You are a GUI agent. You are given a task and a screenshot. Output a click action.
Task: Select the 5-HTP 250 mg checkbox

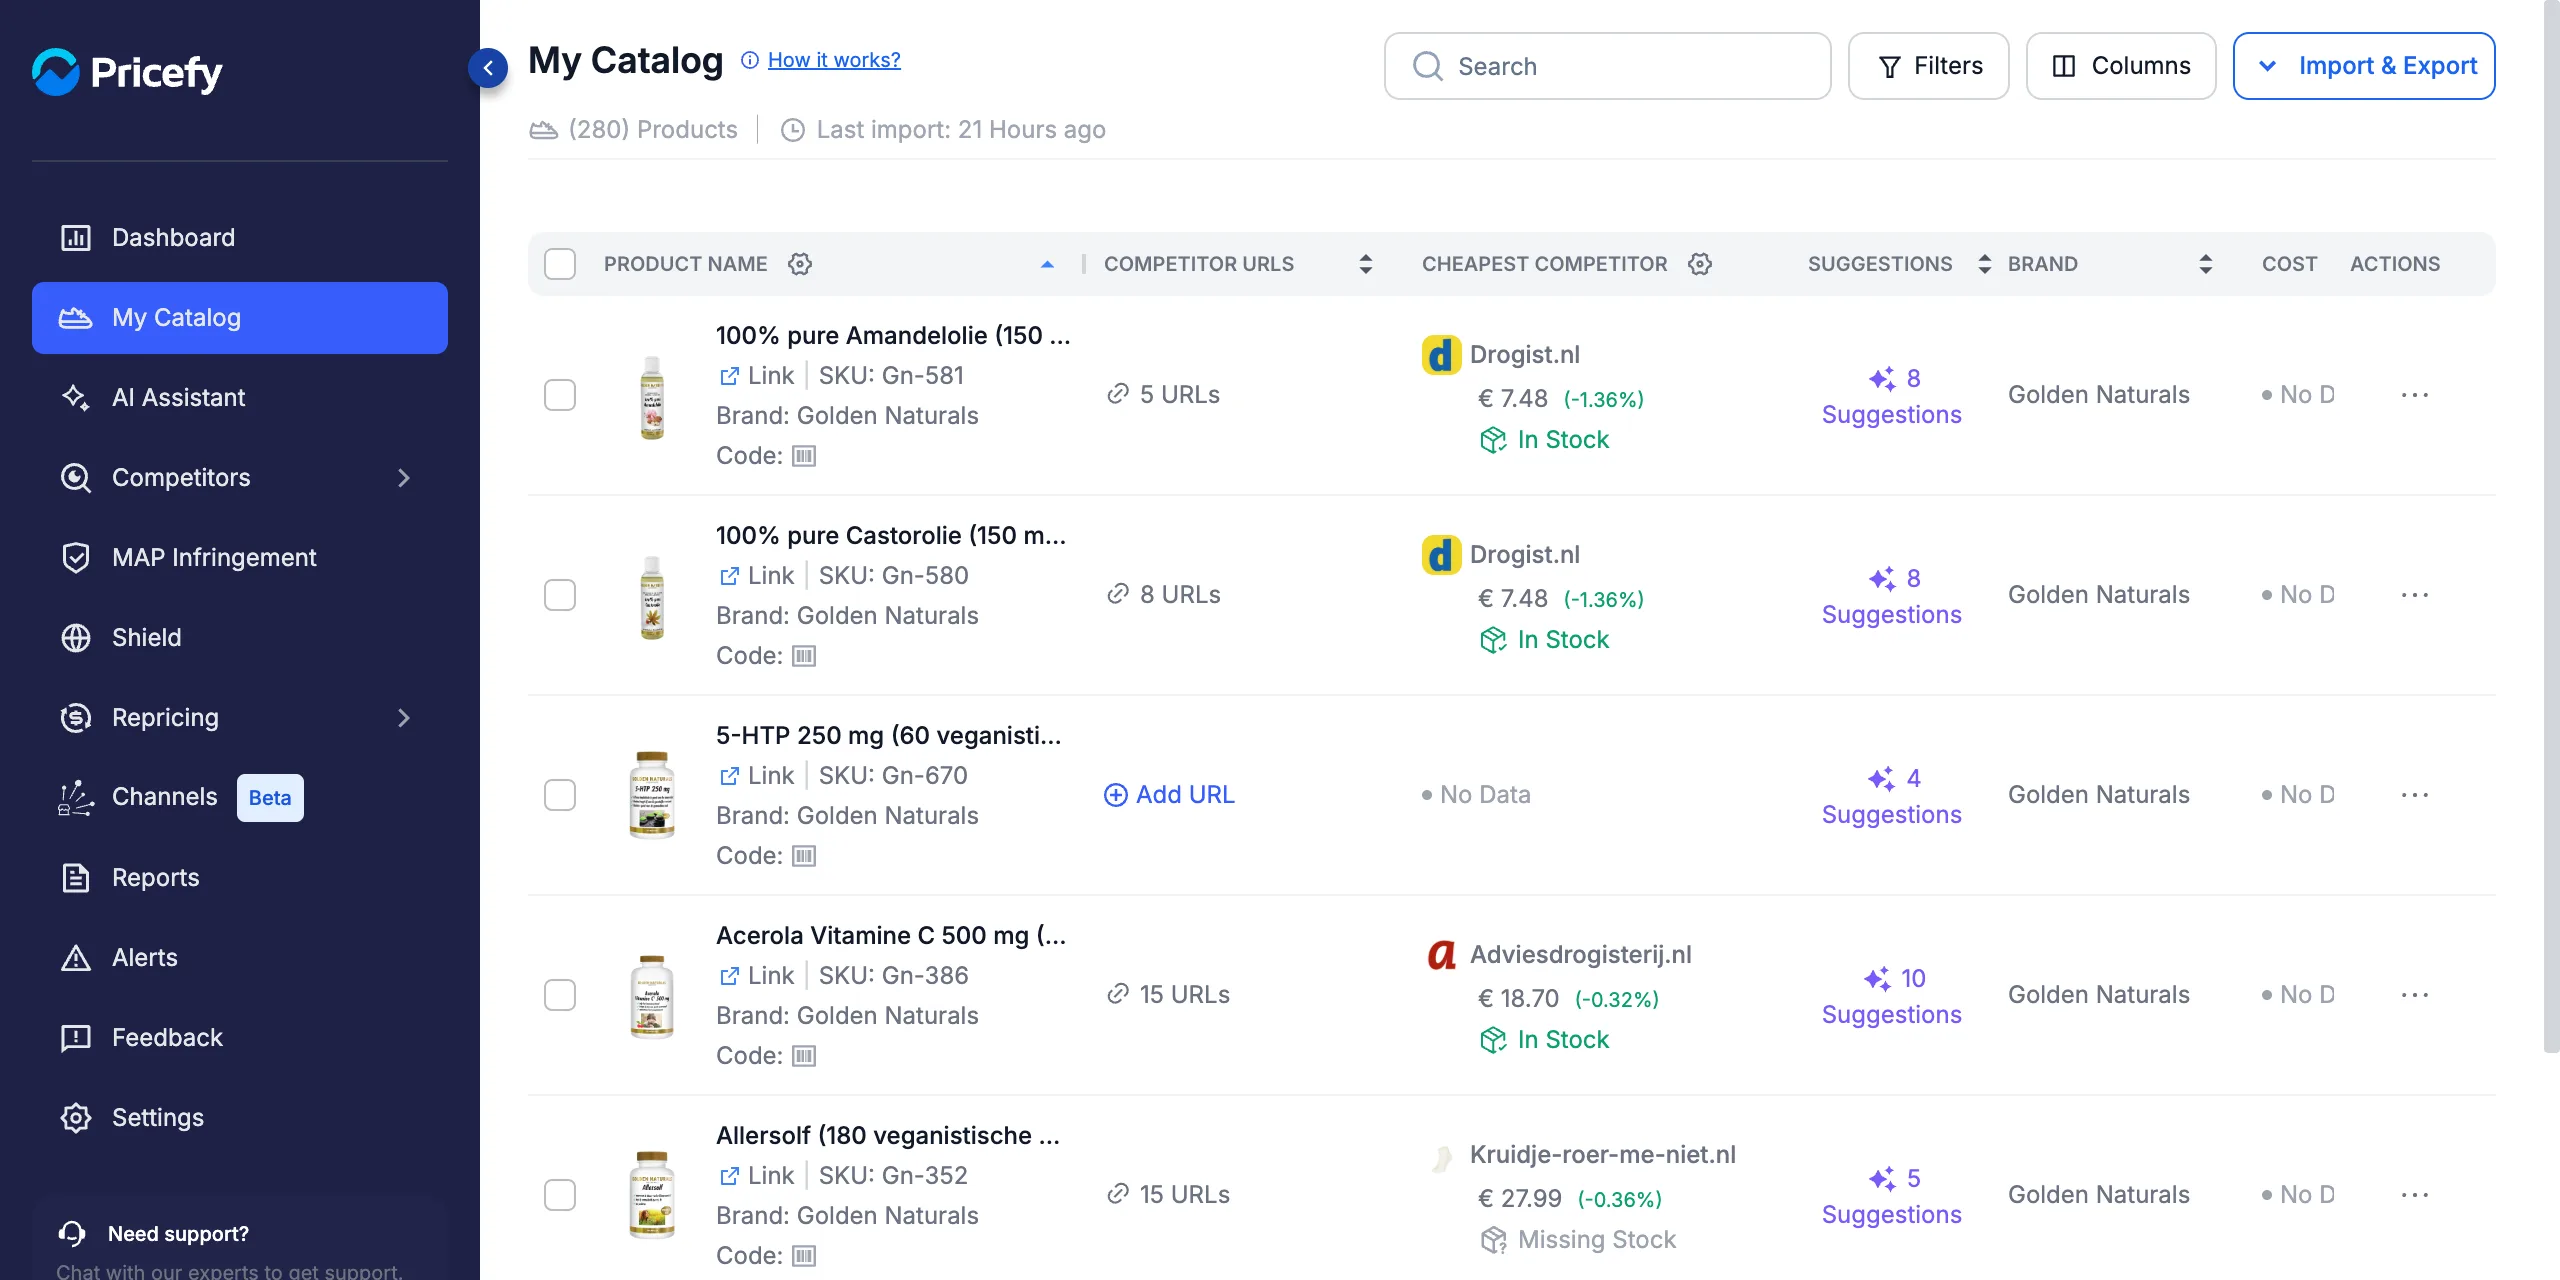[560, 795]
